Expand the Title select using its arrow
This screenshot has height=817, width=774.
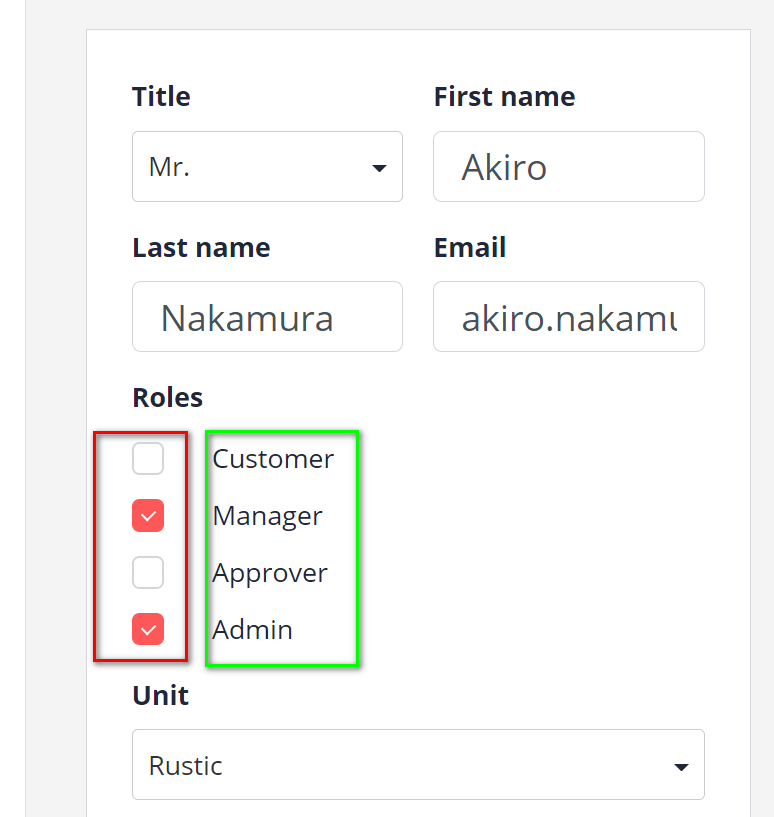coord(379,167)
